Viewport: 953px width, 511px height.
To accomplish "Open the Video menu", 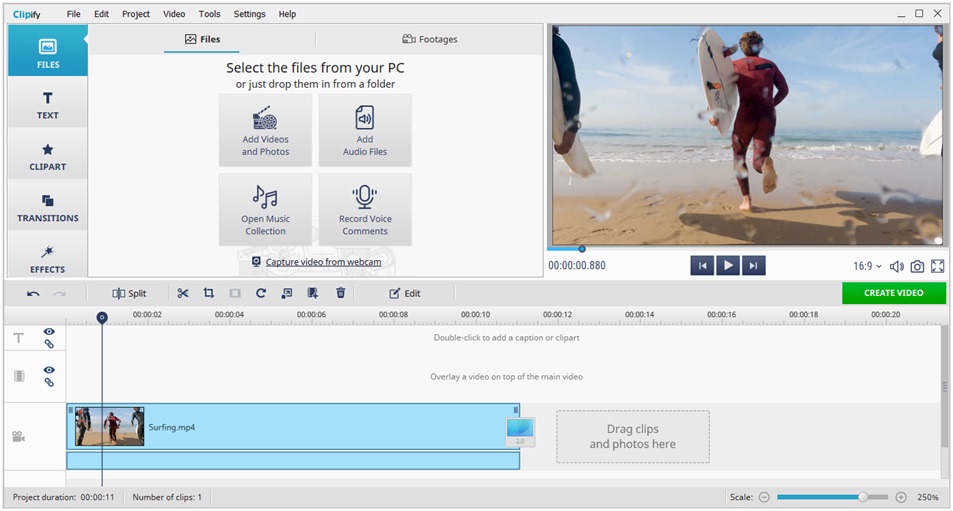I will click(x=174, y=13).
